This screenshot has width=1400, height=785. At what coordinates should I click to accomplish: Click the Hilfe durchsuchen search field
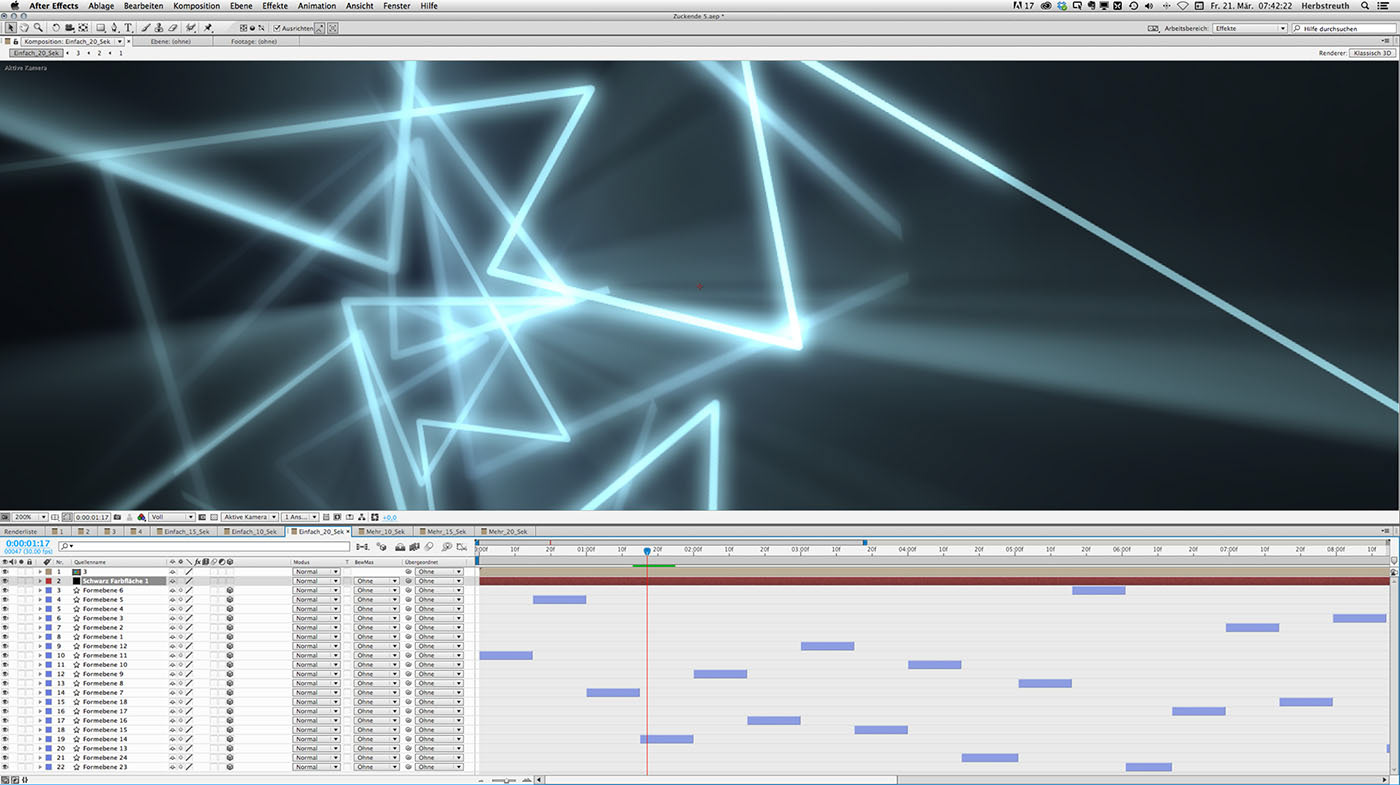pyautogui.click(x=1345, y=28)
